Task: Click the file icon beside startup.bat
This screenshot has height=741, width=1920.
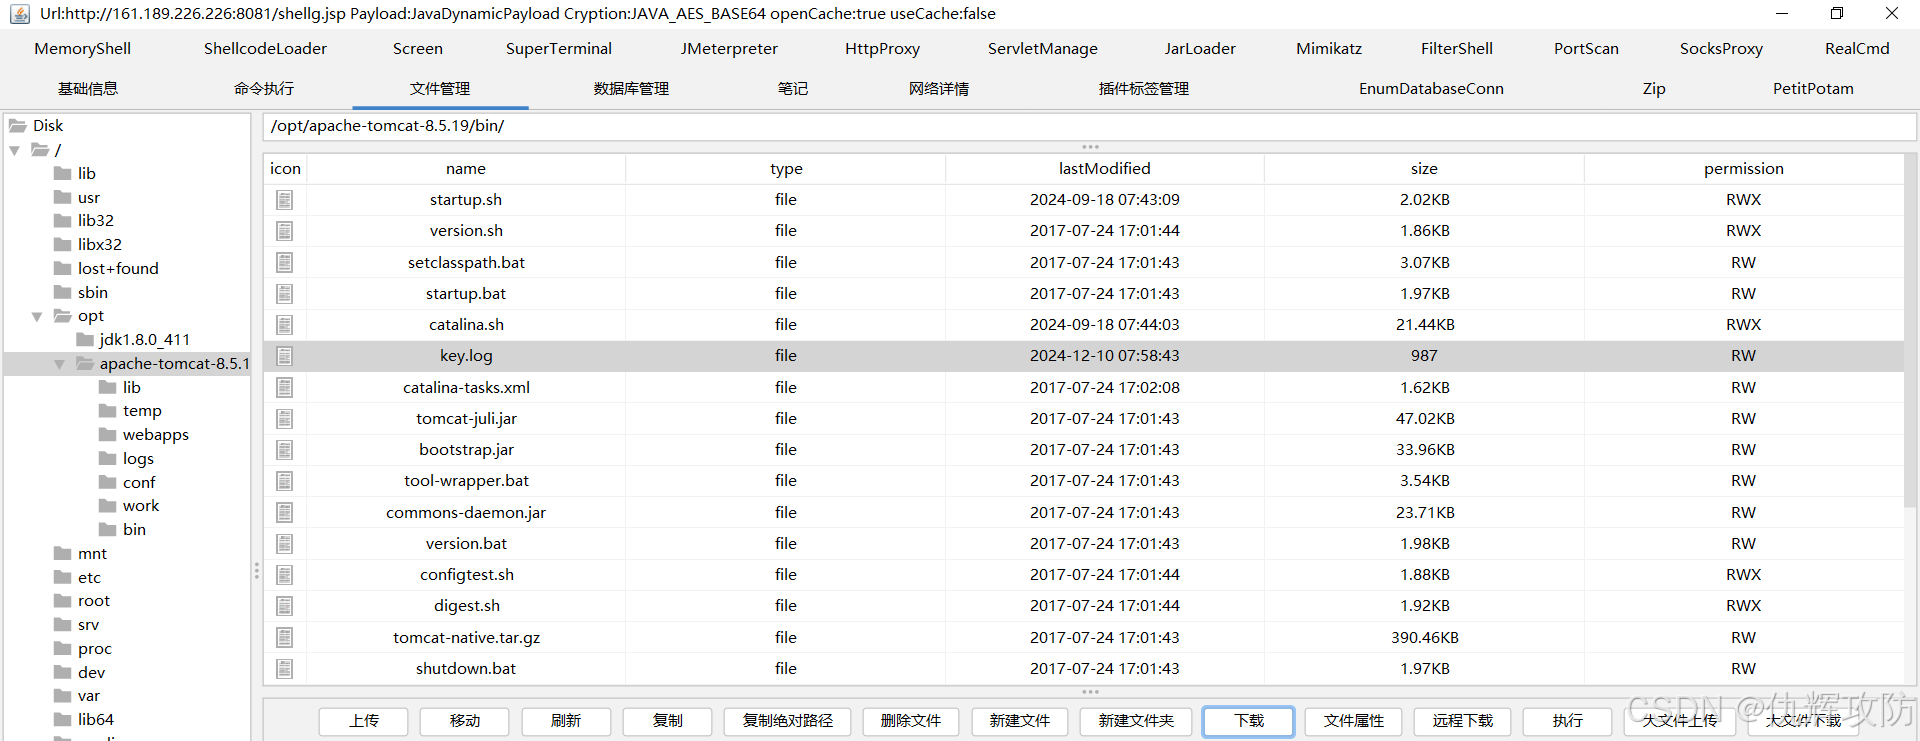Action: (x=285, y=294)
